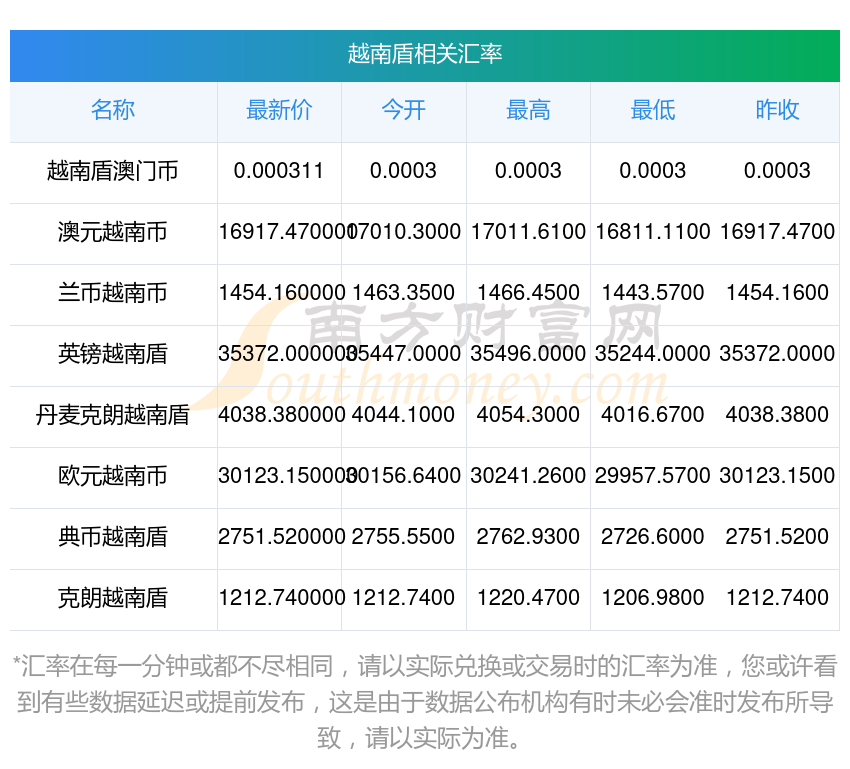The height and width of the screenshot is (769, 850).
Task: Select the 昨收 column header
Action: (x=777, y=110)
